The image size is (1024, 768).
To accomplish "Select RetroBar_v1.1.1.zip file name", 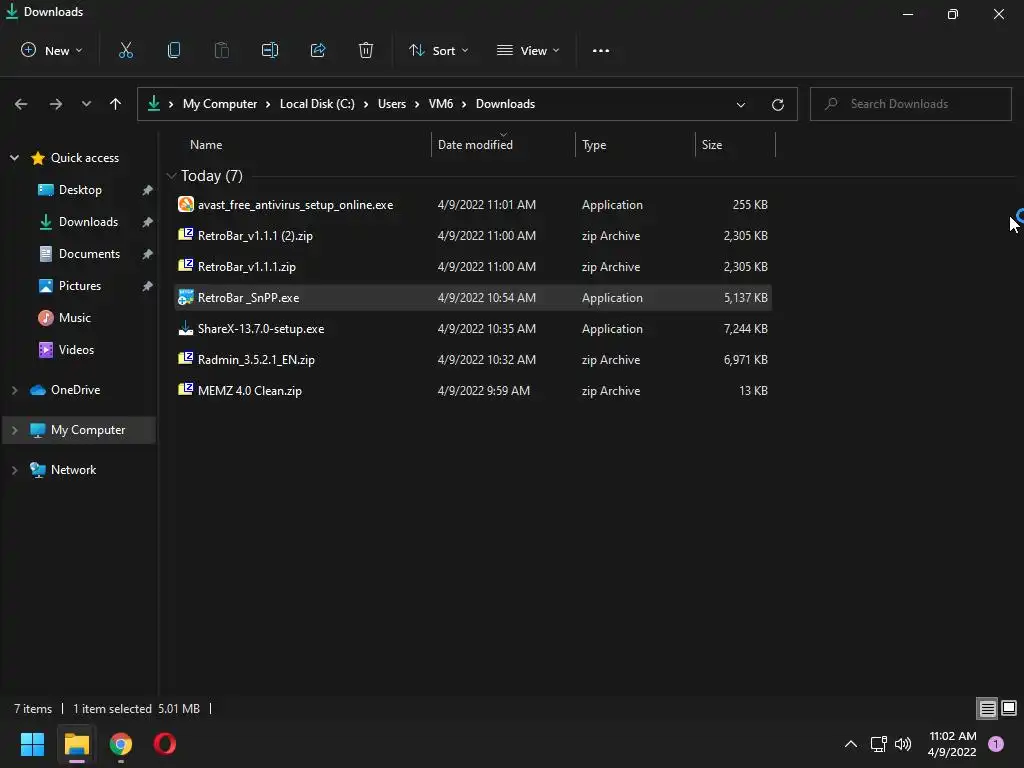I will (x=247, y=266).
